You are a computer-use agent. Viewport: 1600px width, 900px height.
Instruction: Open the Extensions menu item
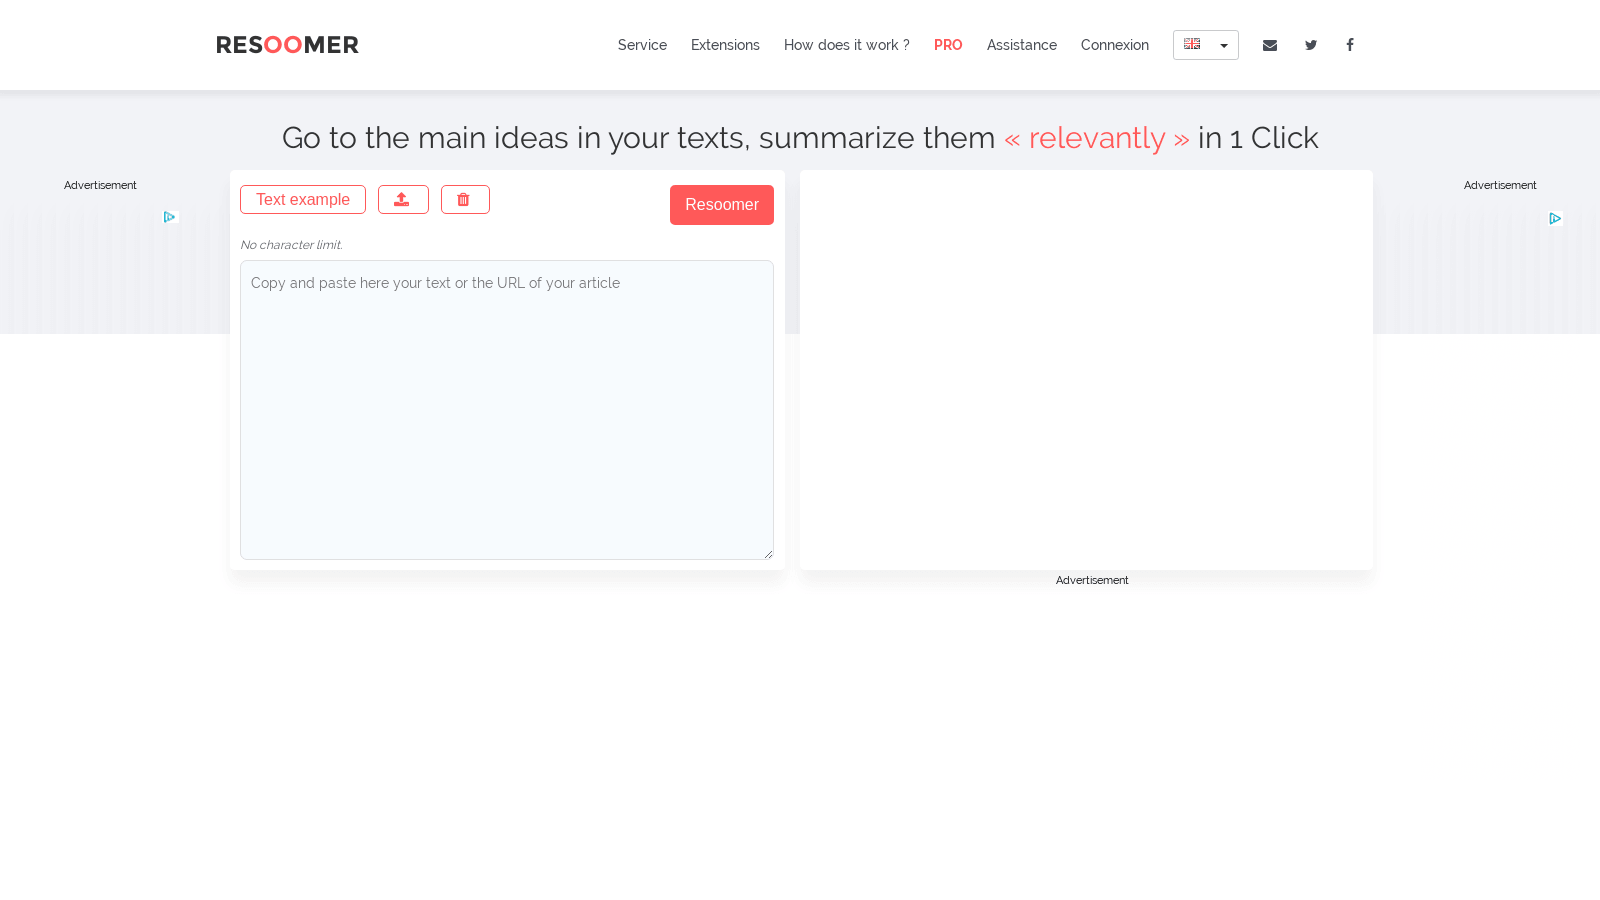click(x=725, y=45)
